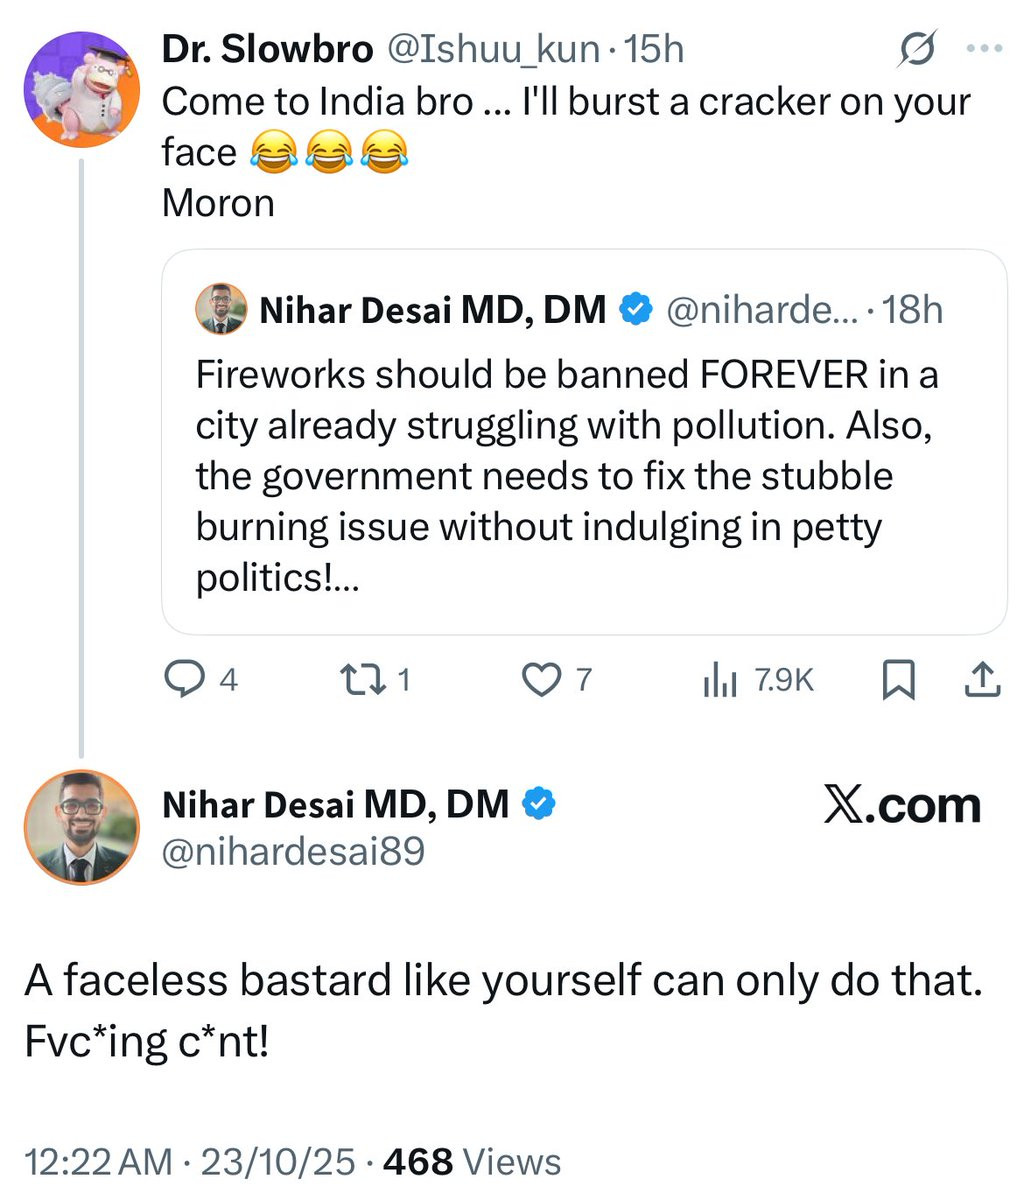Click blue verified badge beside reply author
This screenshot has width=1031, height=1200.
tap(540, 803)
